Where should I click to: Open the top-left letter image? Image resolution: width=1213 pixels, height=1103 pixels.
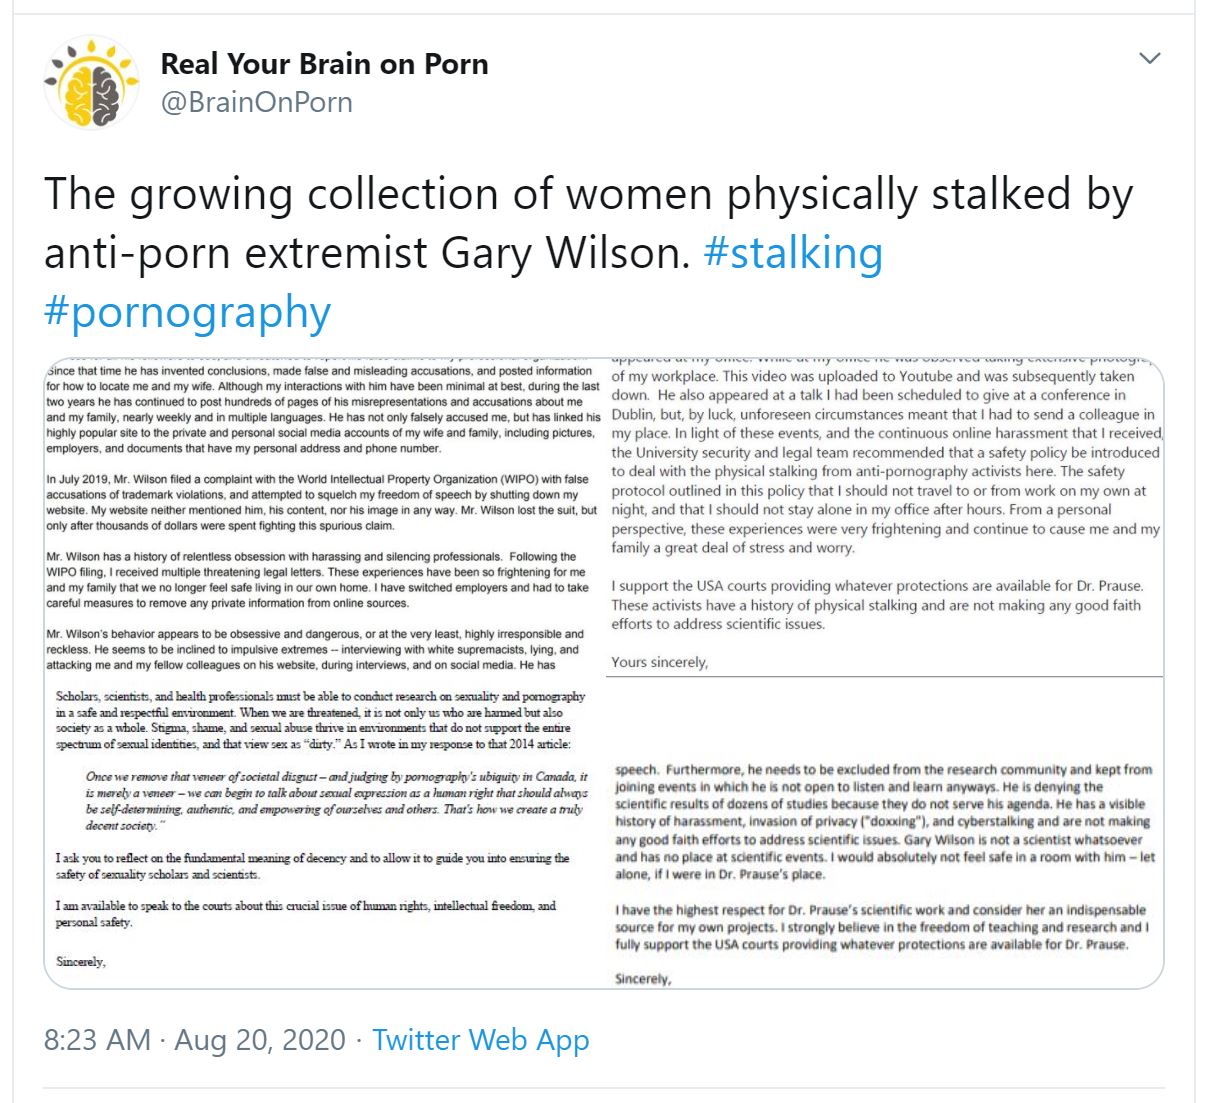(x=323, y=515)
